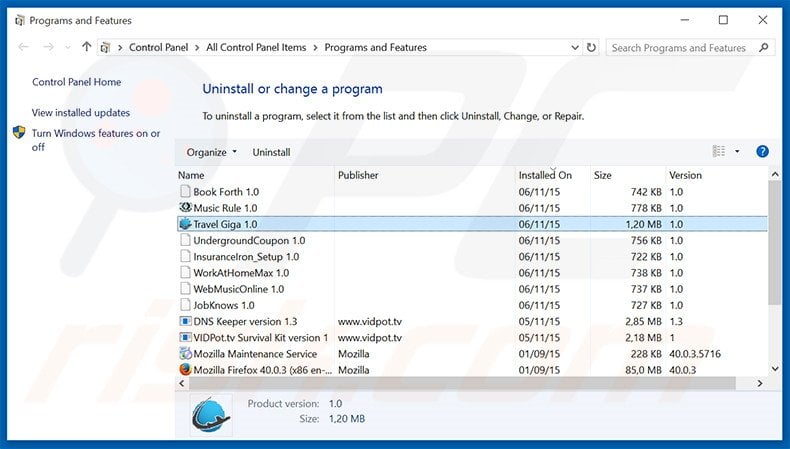Click the VIDPot.tv Survival Kit icon
This screenshot has width=790, height=449.
coord(185,337)
